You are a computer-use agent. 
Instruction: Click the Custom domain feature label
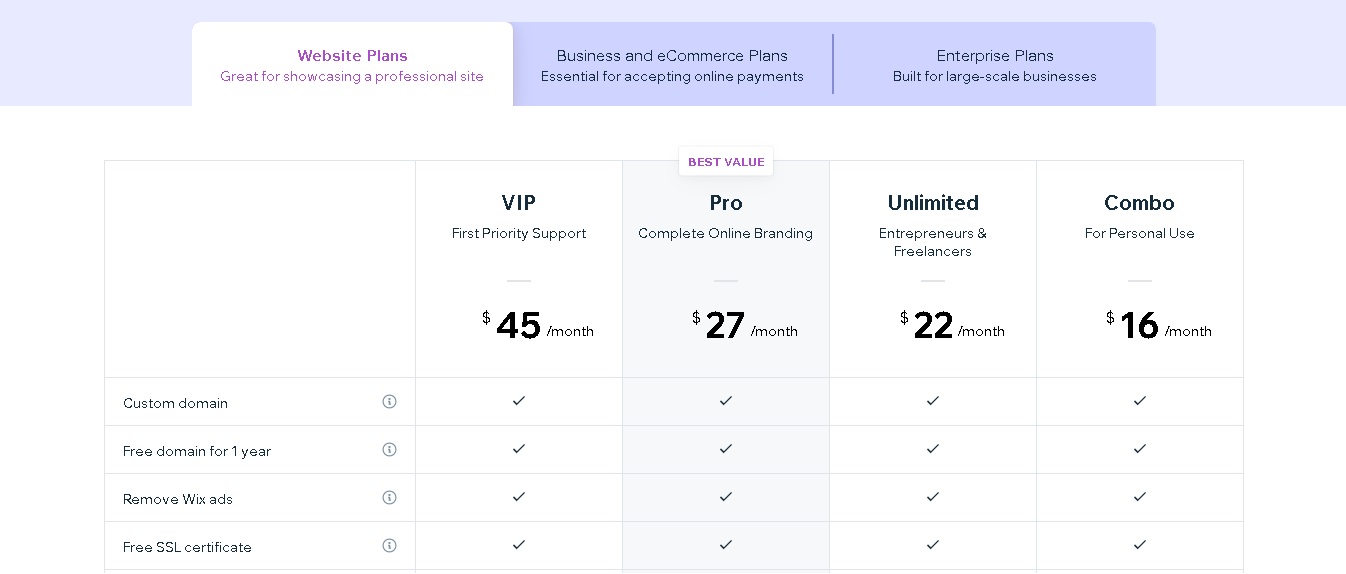pos(175,403)
